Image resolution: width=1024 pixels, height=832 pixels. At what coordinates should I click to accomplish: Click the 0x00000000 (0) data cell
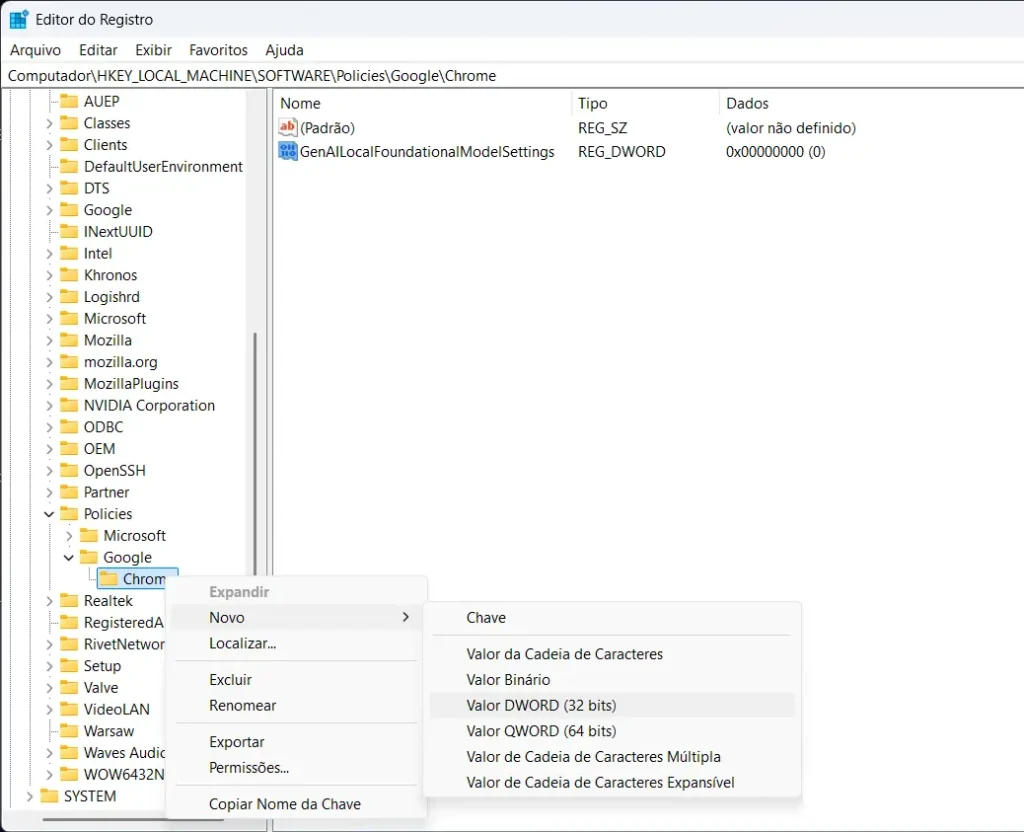pyautogui.click(x=775, y=152)
